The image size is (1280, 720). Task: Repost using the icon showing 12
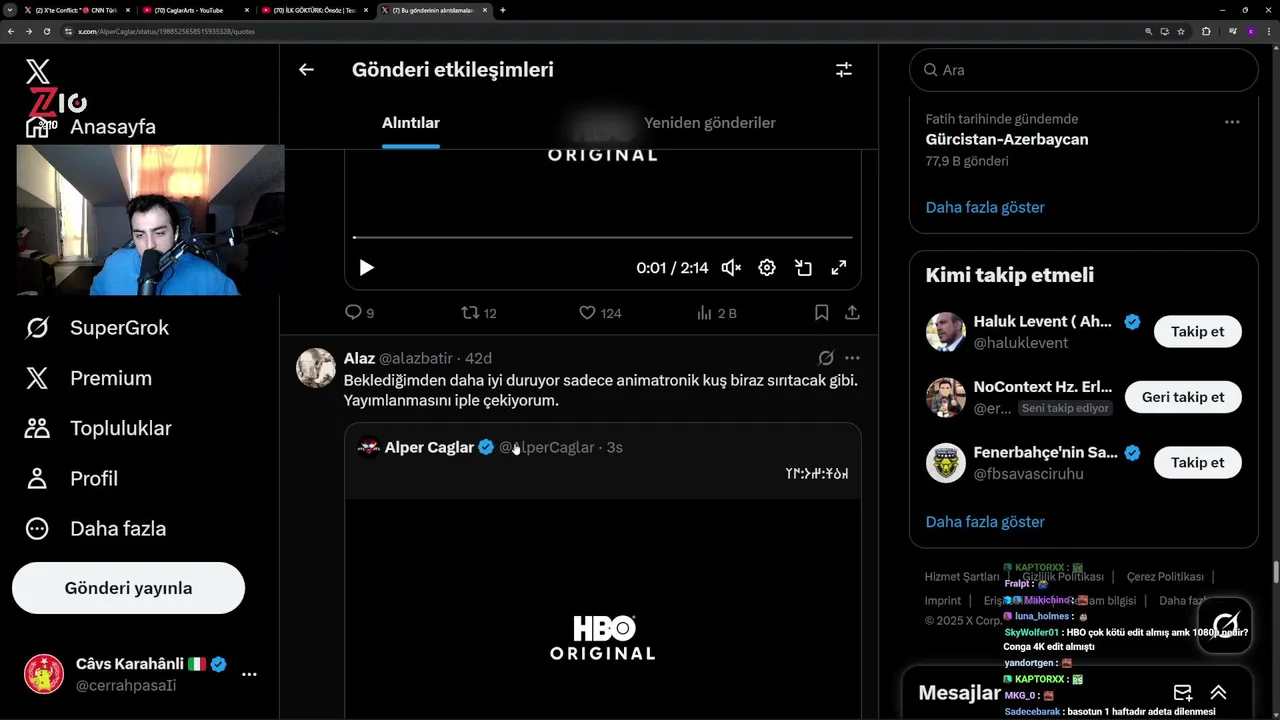click(478, 313)
